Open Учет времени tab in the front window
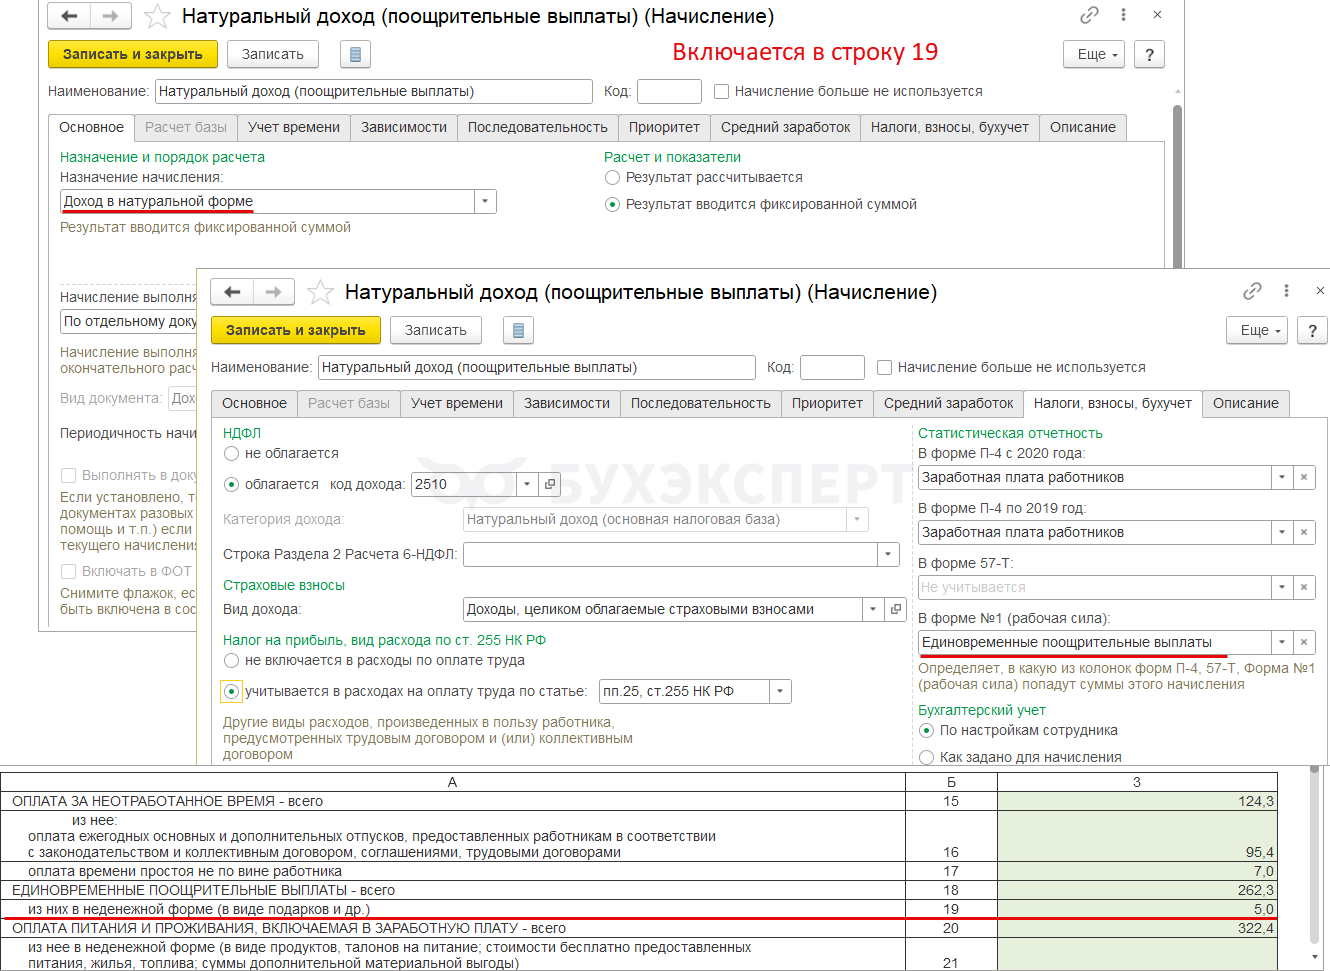 click(x=457, y=403)
